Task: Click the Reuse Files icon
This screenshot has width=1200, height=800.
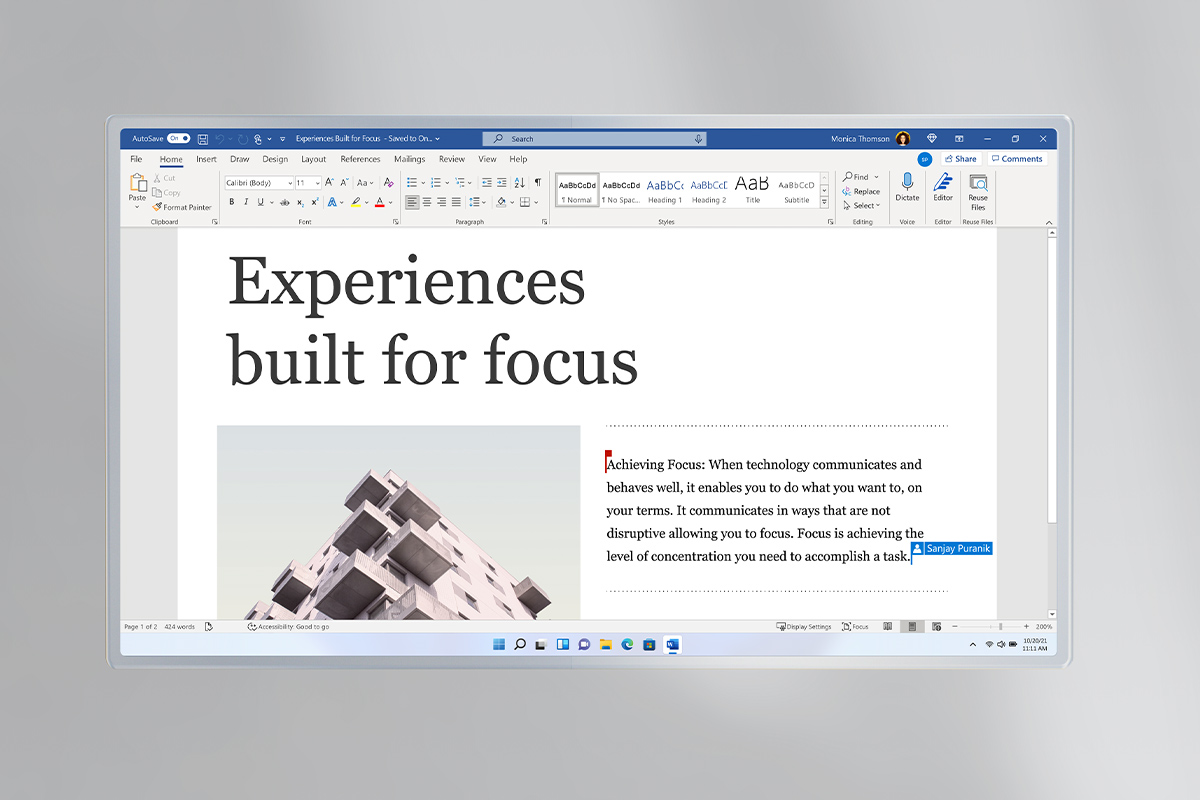Action: pyautogui.click(x=978, y=186)
